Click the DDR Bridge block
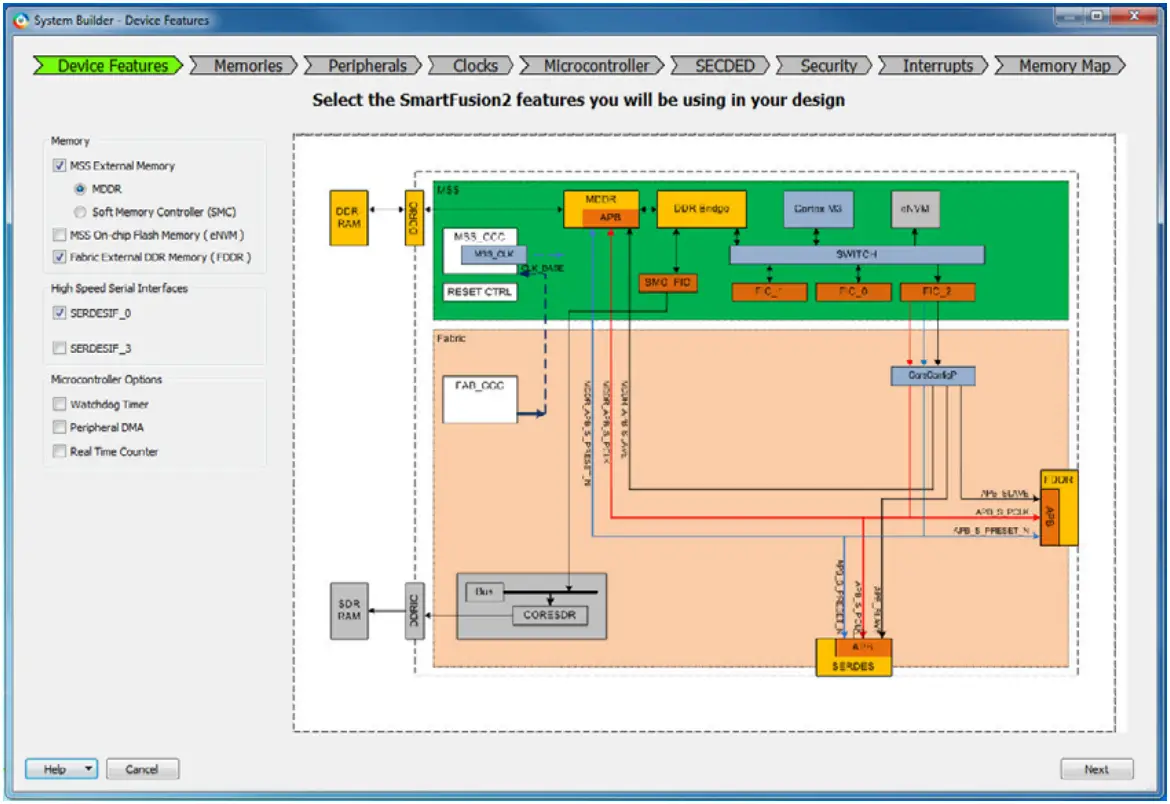 [700, 208]
